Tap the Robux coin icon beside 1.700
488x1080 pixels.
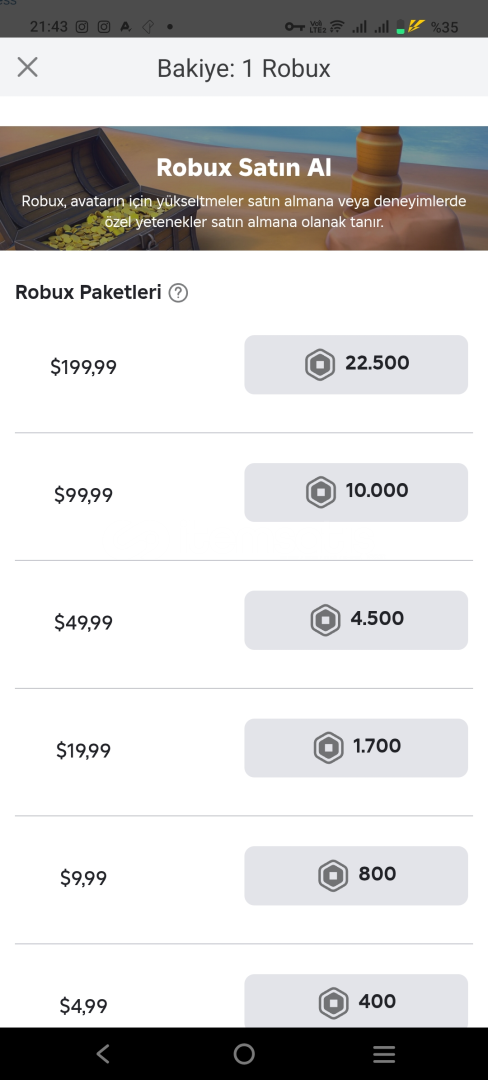[328, 748]
